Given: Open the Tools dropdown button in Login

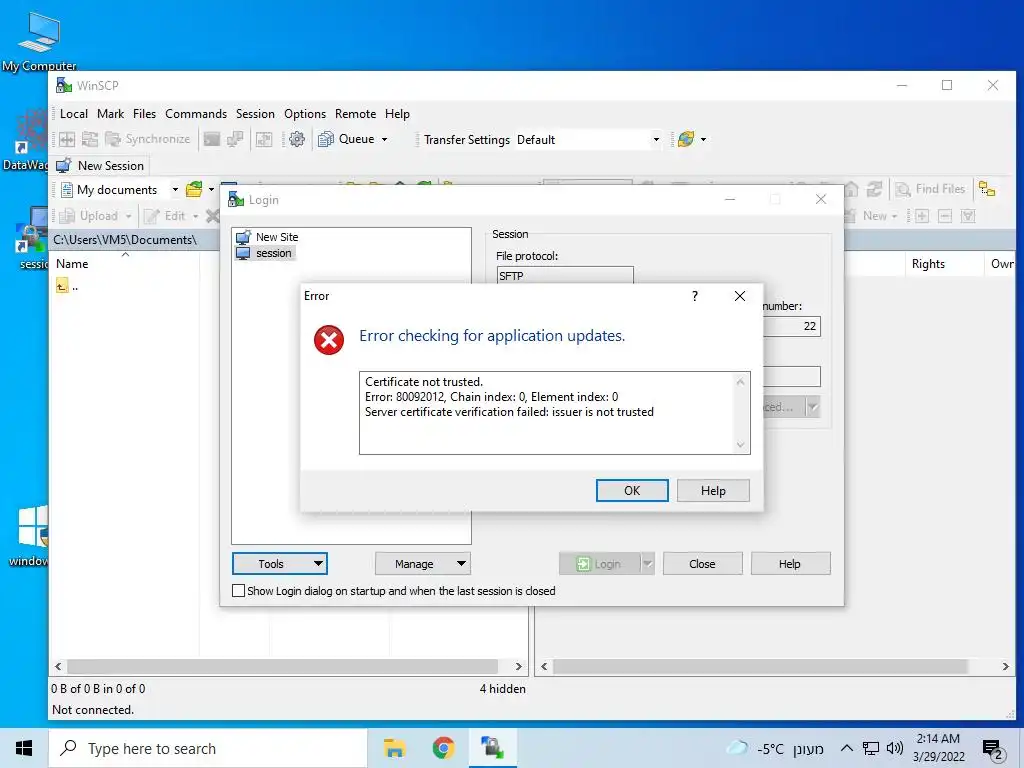Looking at the screenshot, I should (280, 564).
